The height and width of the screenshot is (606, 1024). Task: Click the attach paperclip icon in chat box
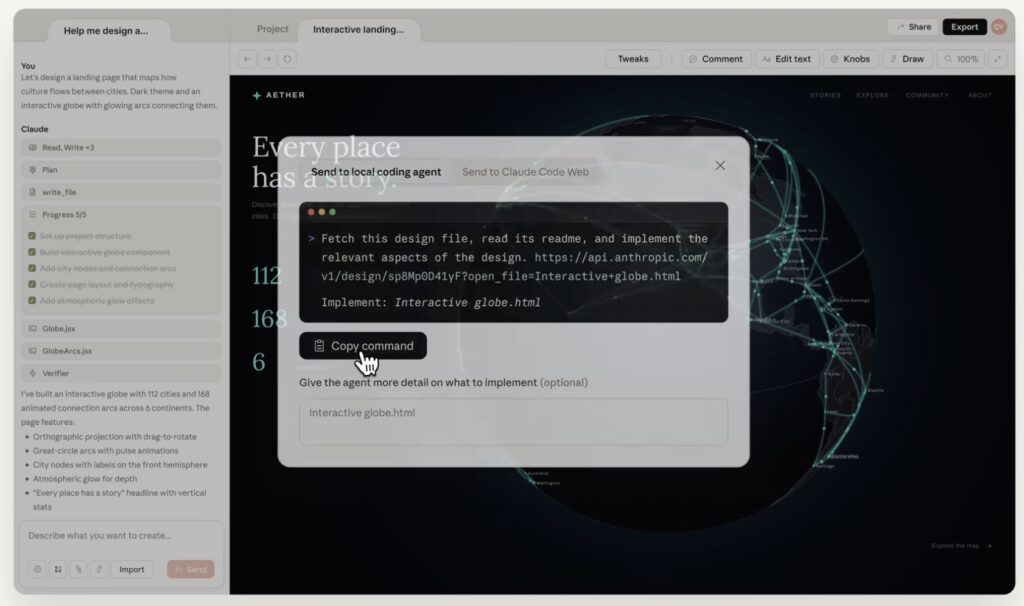(x=77, y=569)
